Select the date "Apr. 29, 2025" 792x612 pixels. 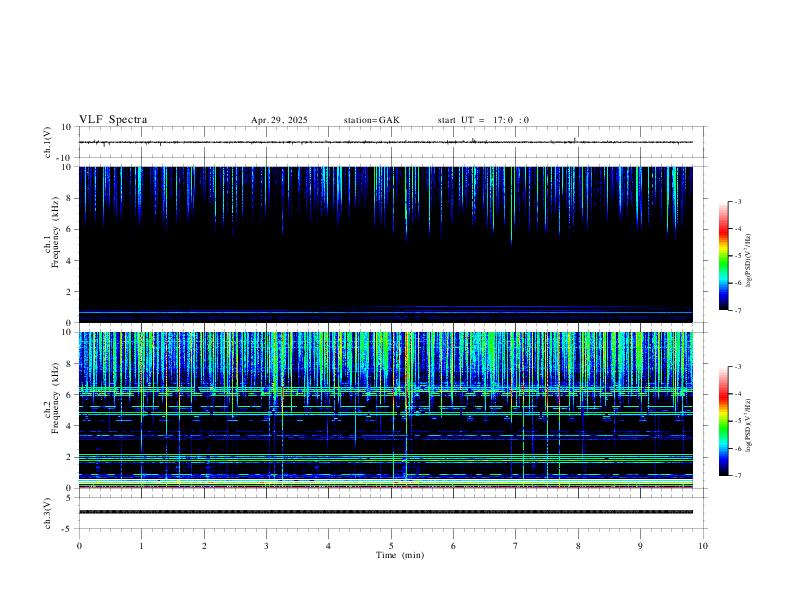coord(279,120)
